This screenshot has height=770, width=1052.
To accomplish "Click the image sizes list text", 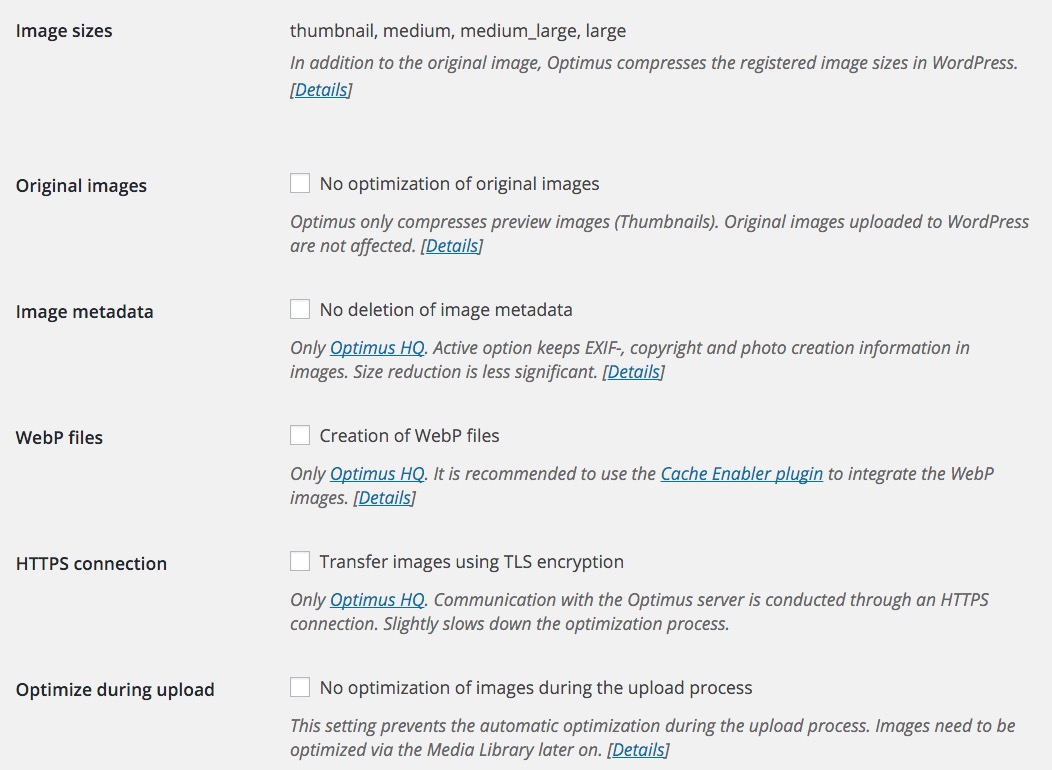I will tap(458, 32).
